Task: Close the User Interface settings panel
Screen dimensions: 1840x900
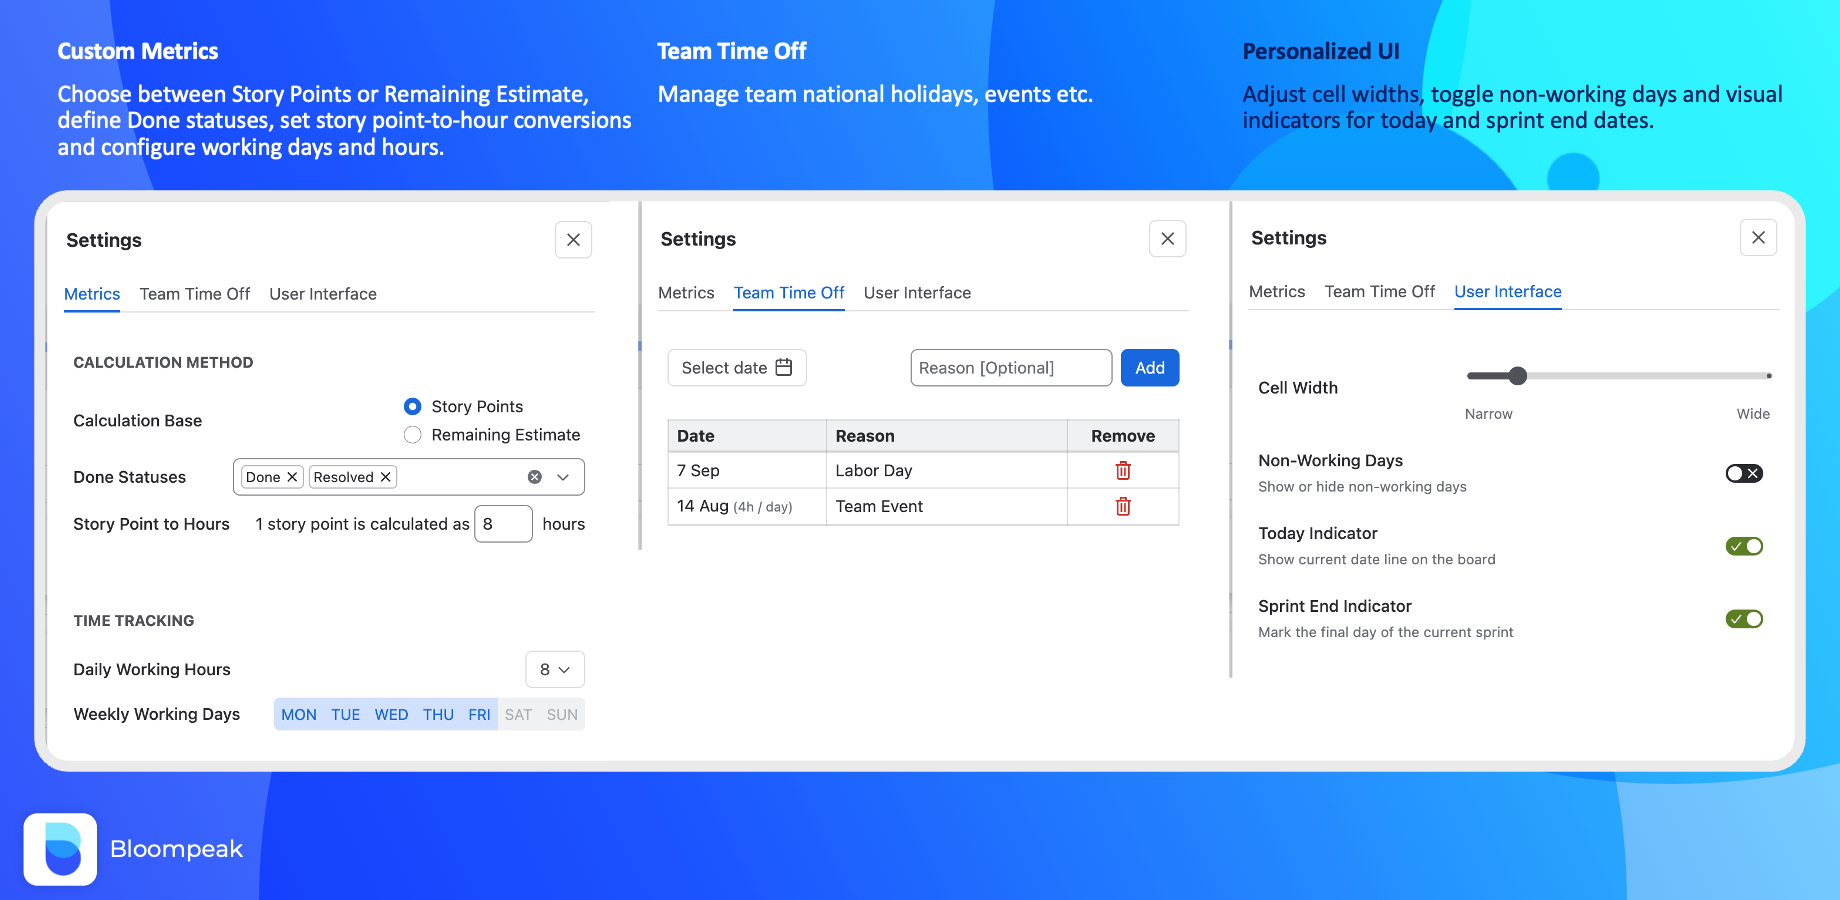Action: [x=1758, y=238]
